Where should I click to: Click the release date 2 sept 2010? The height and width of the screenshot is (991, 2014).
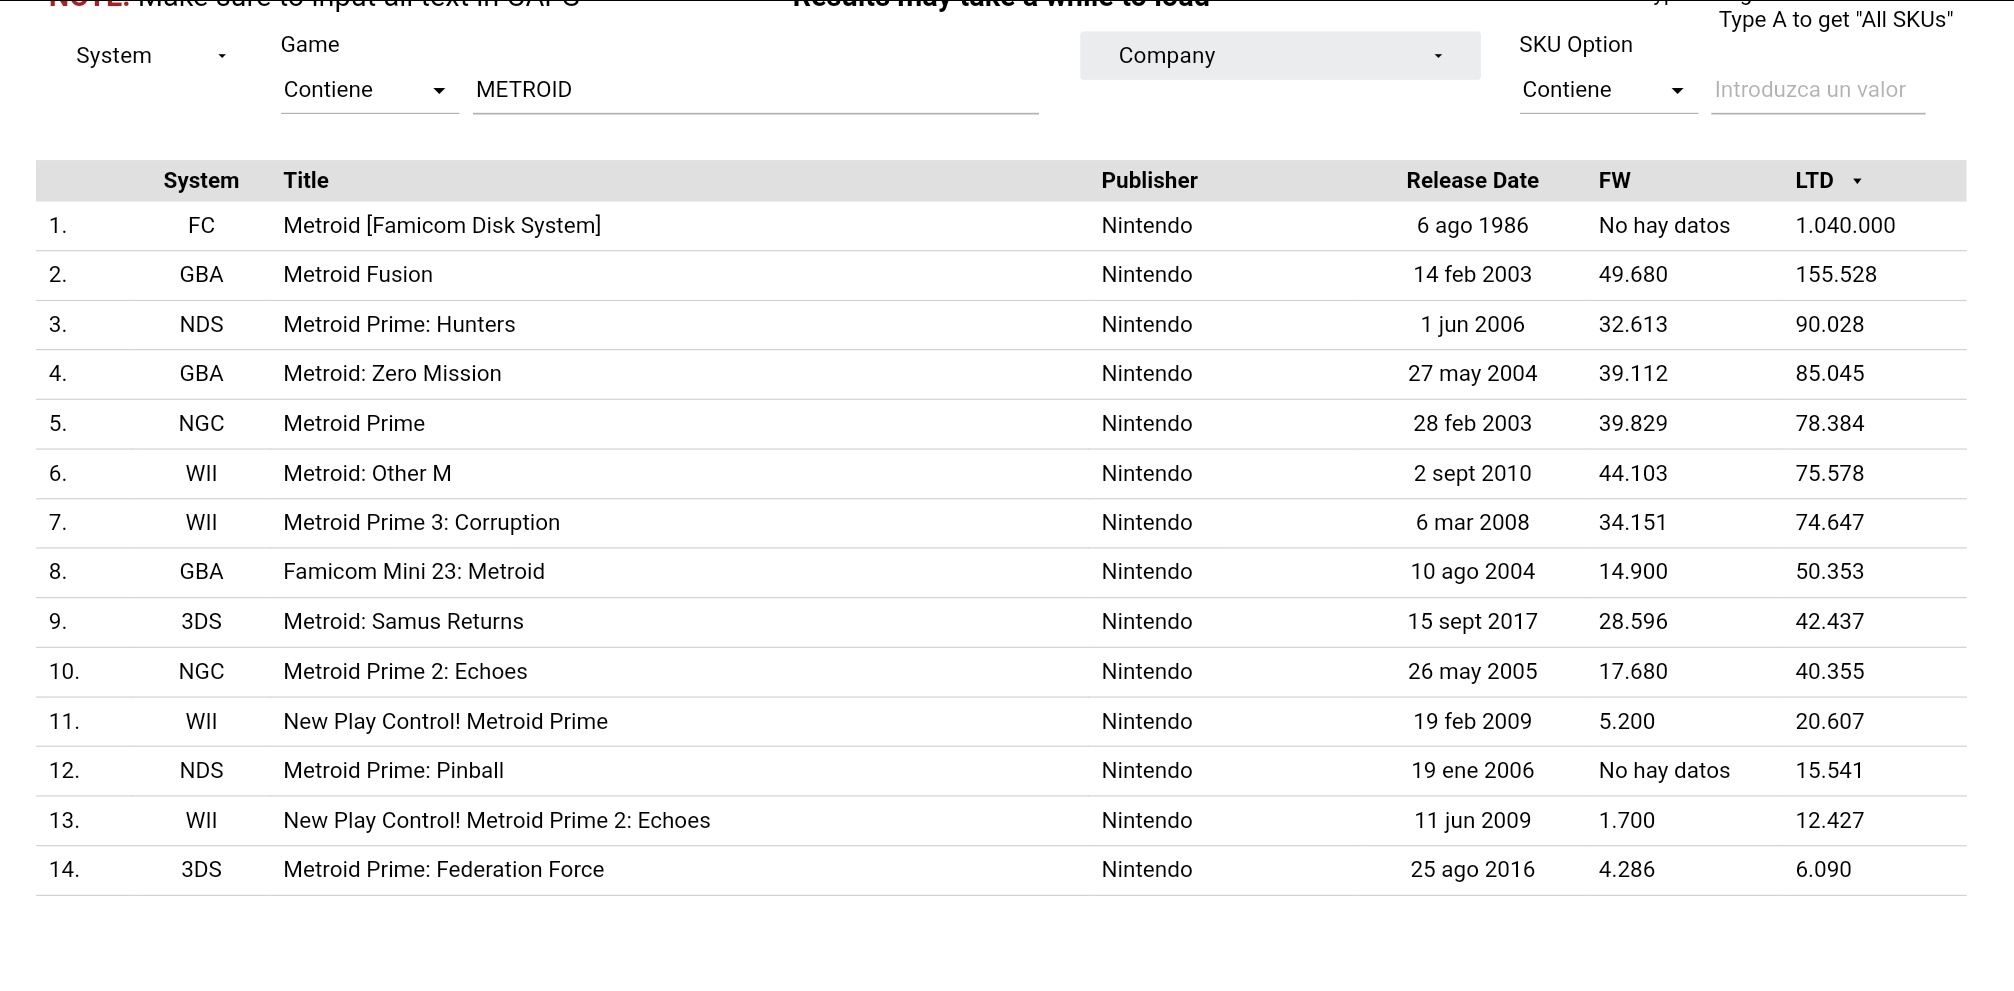[x=1472, y=474]
